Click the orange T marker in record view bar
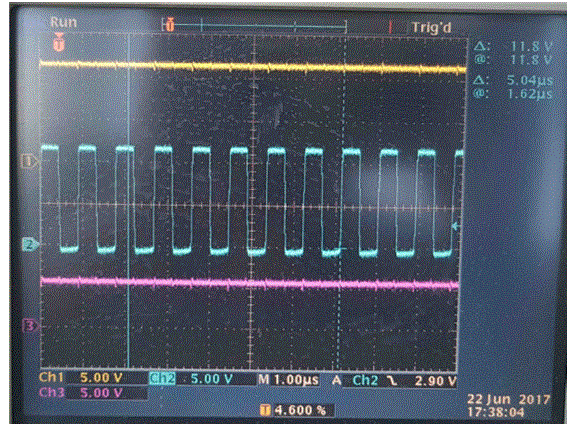Screen dimensions: 574x427 coord(169,25)
